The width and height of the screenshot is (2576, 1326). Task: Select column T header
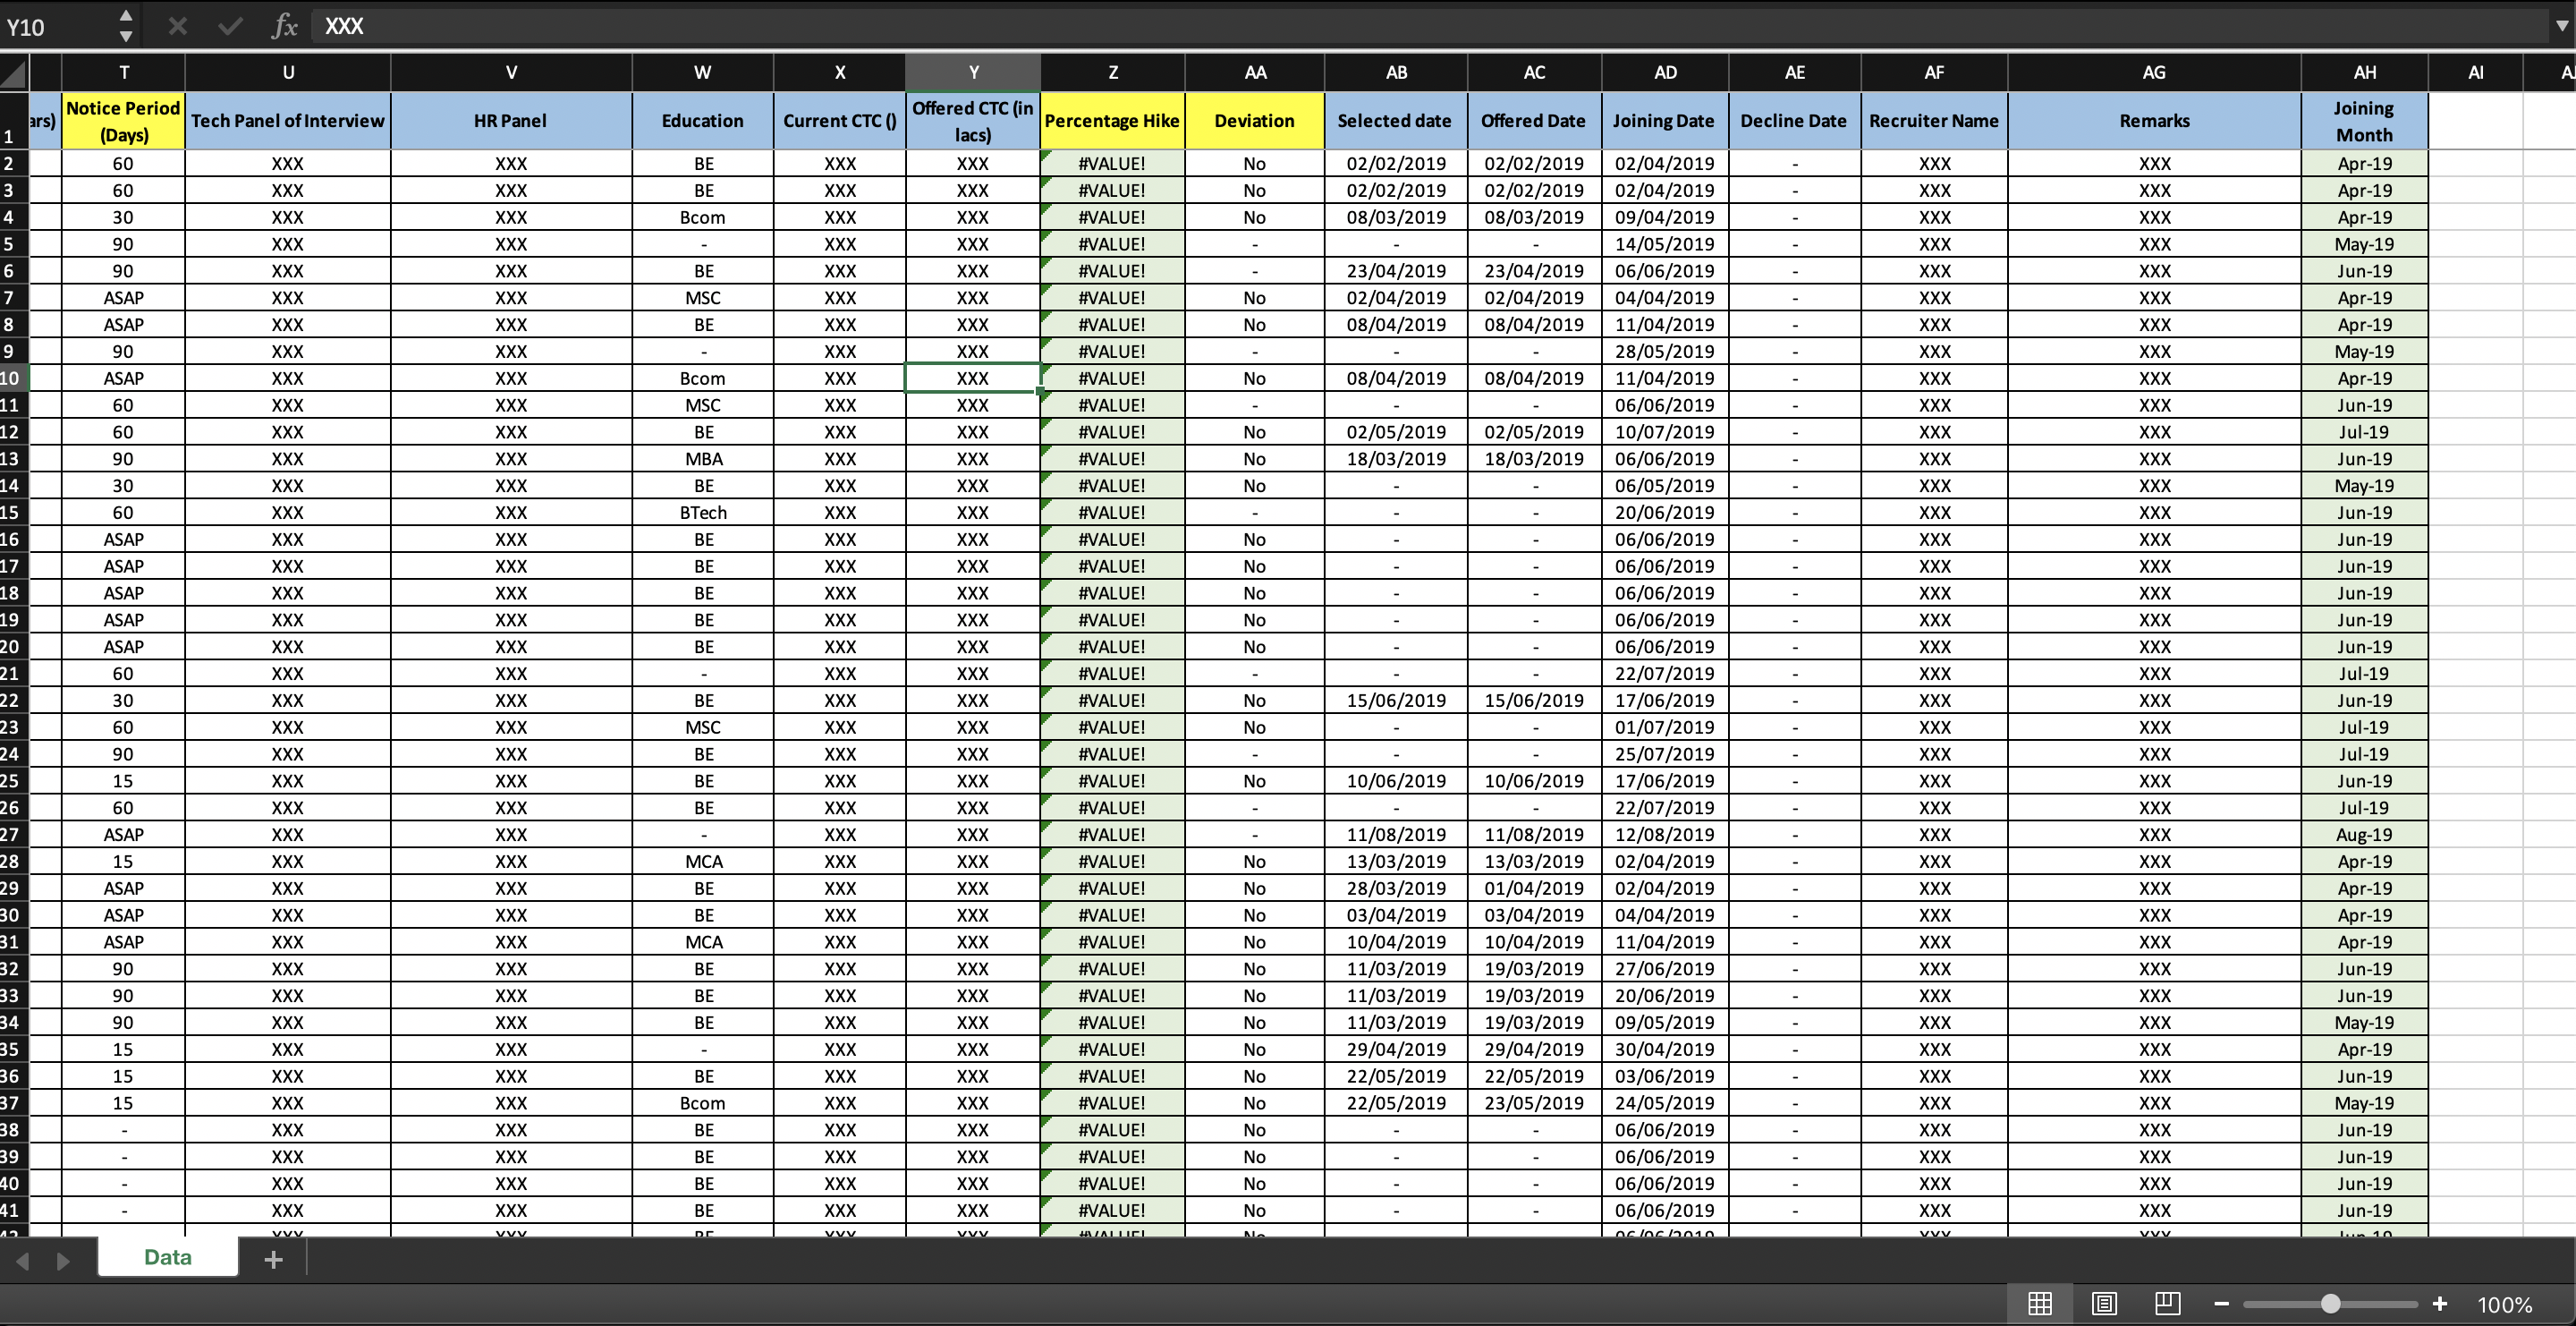[124, 72]
